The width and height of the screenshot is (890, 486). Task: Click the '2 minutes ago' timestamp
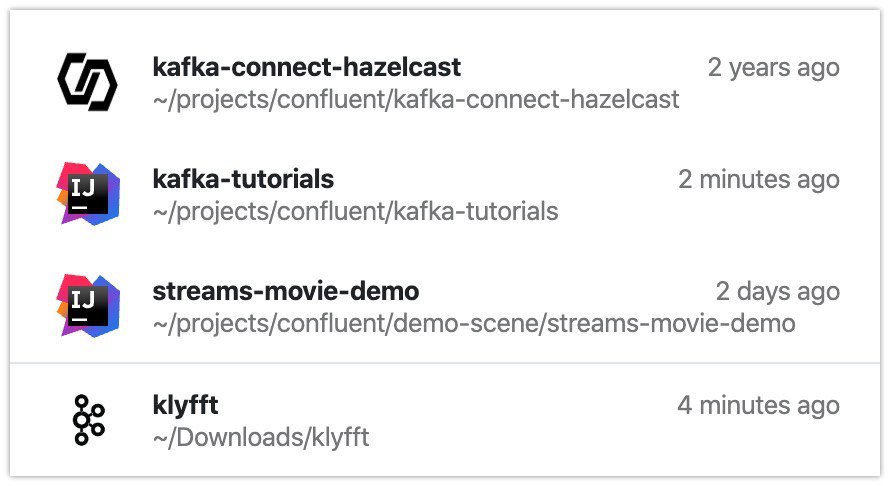coord(759,179)
